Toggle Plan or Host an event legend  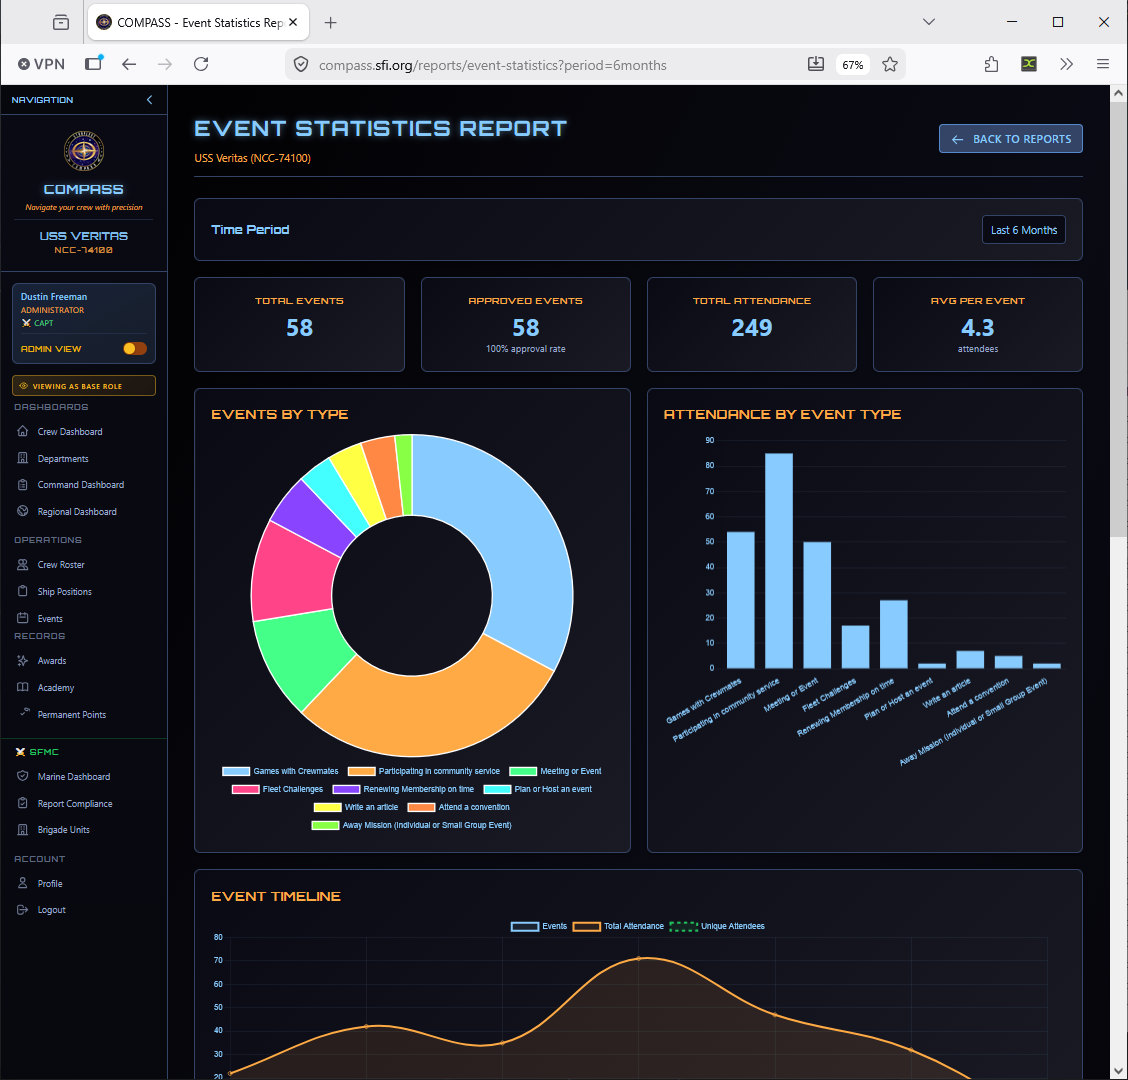[x=537, y=789]
